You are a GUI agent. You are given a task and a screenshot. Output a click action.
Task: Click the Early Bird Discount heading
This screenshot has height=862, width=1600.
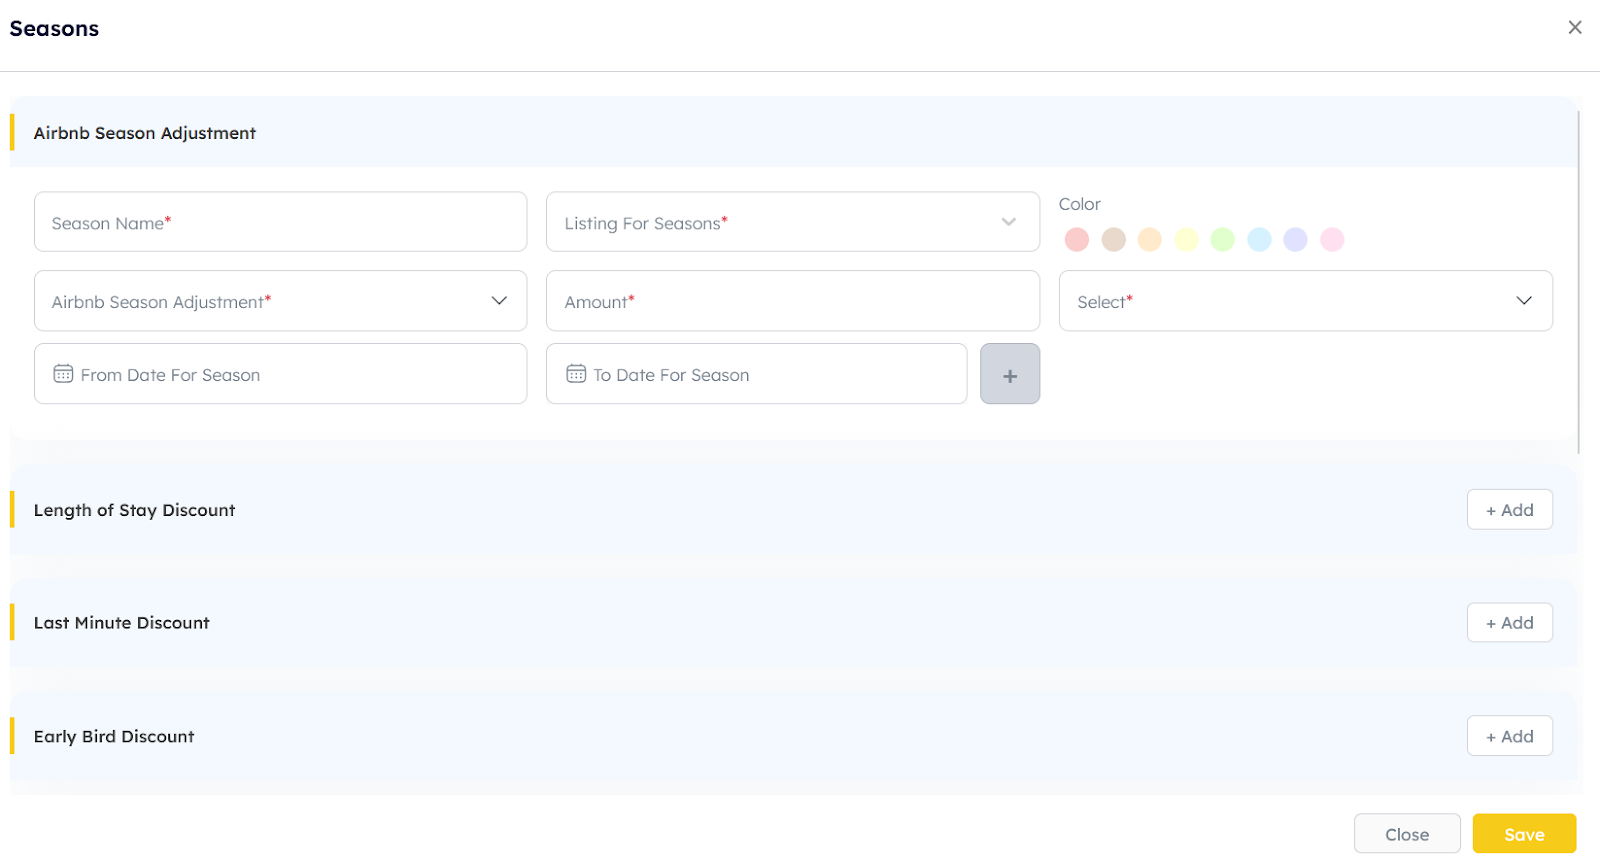[x=114, y=737]
